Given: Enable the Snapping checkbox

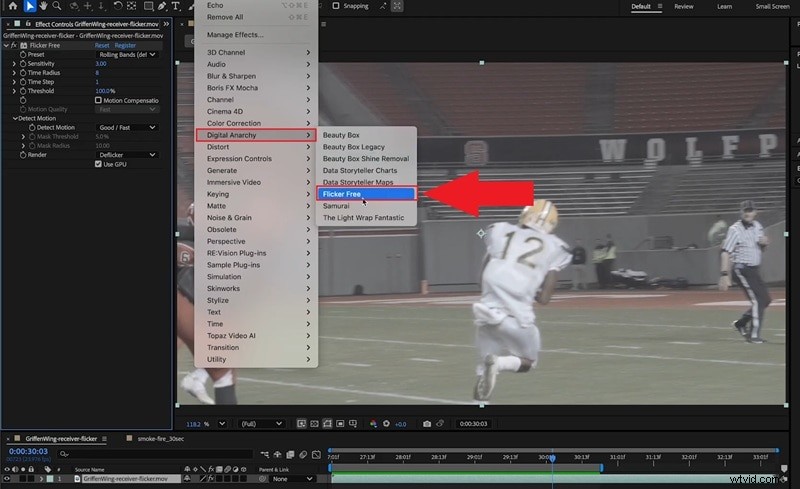Looking at the screenshot, I should tap(336, 6).
